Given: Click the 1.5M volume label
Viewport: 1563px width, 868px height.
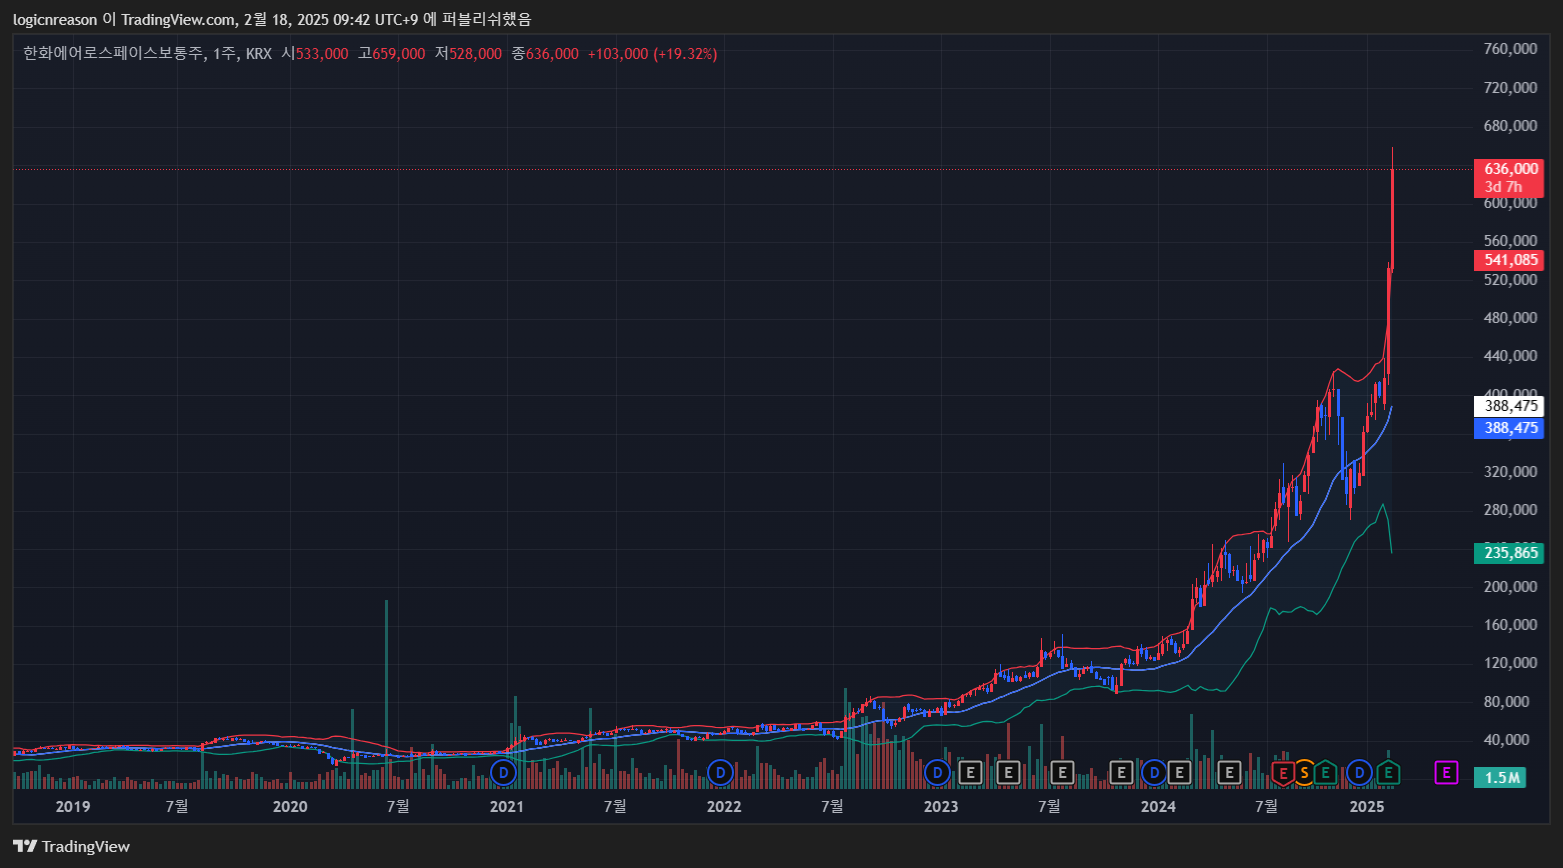Looking at the screenshot, I should coord(1501,777).
